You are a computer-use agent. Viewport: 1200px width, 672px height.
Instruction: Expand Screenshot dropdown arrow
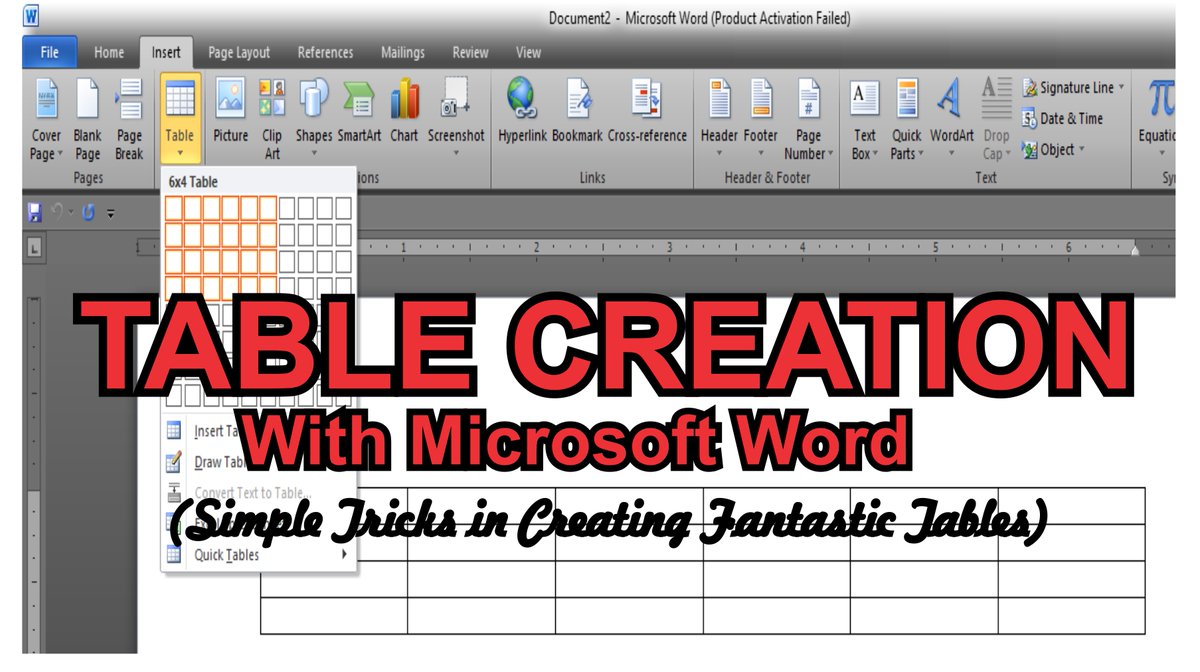(456, 154)
